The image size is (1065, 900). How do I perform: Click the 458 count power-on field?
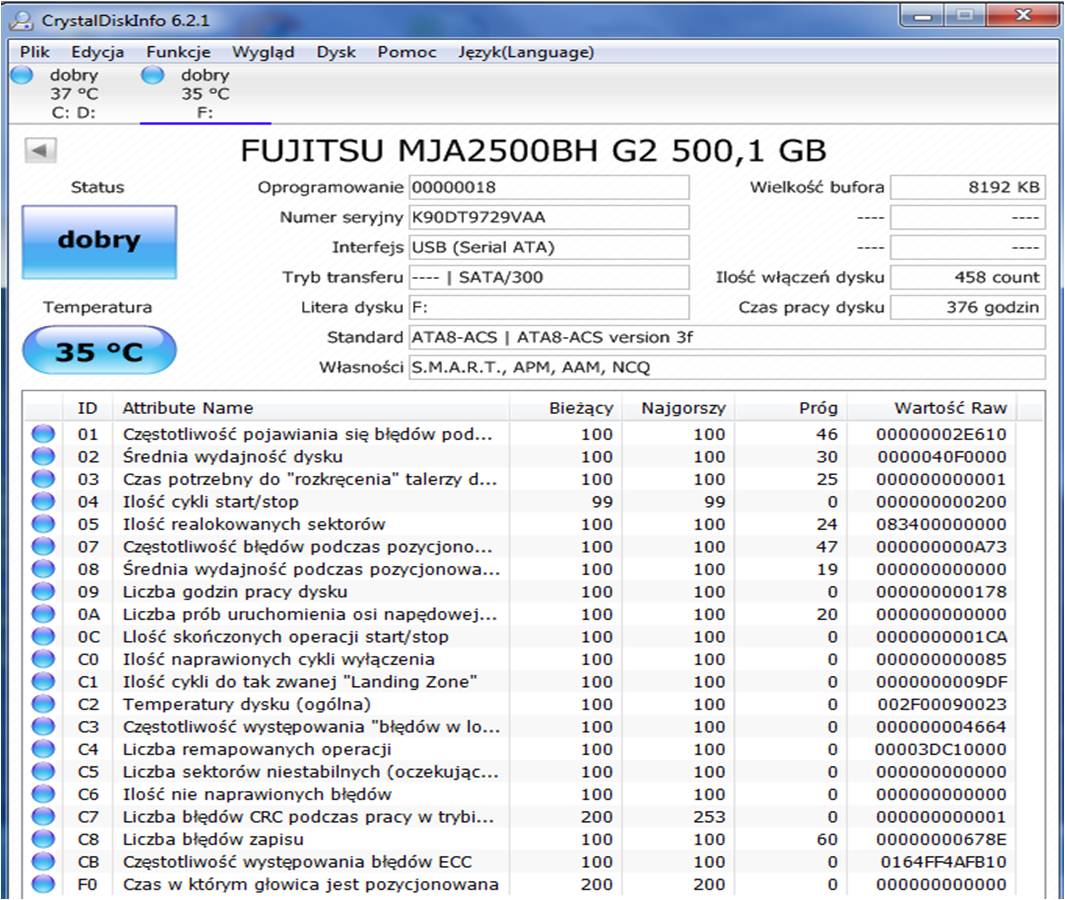(968, 277)
